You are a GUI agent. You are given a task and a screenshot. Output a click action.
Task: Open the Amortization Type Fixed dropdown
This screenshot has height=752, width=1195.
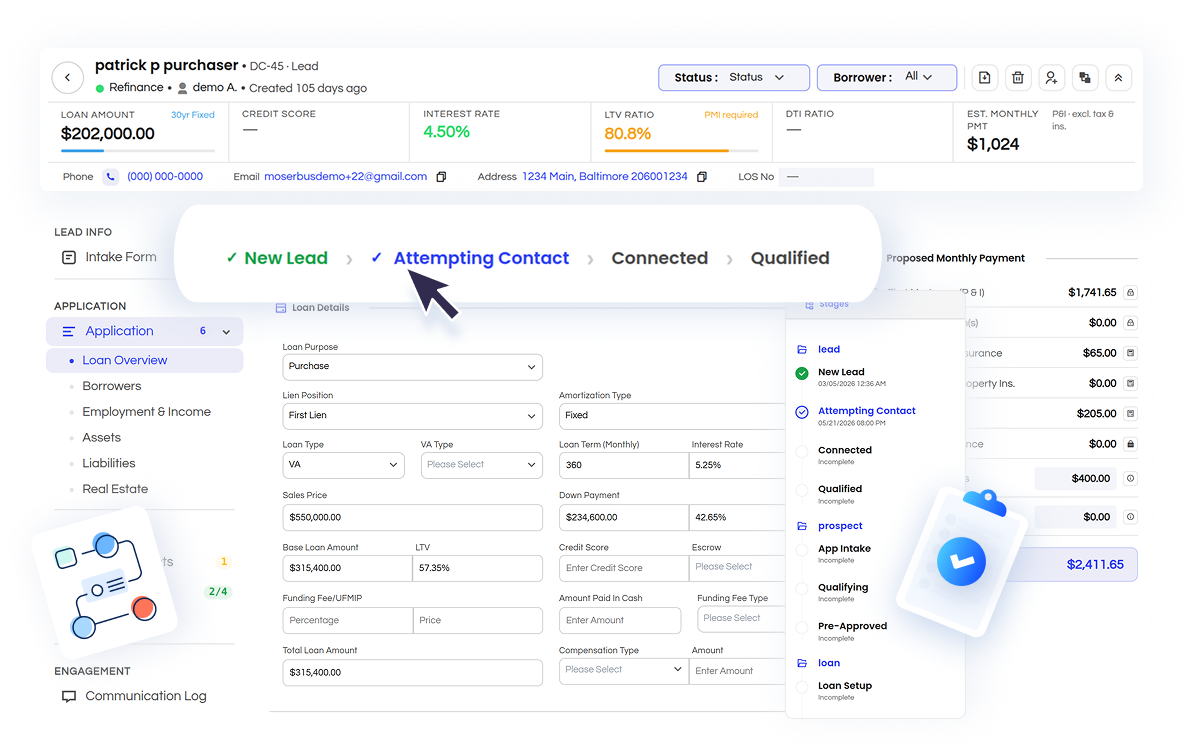[x=672, y=416]
